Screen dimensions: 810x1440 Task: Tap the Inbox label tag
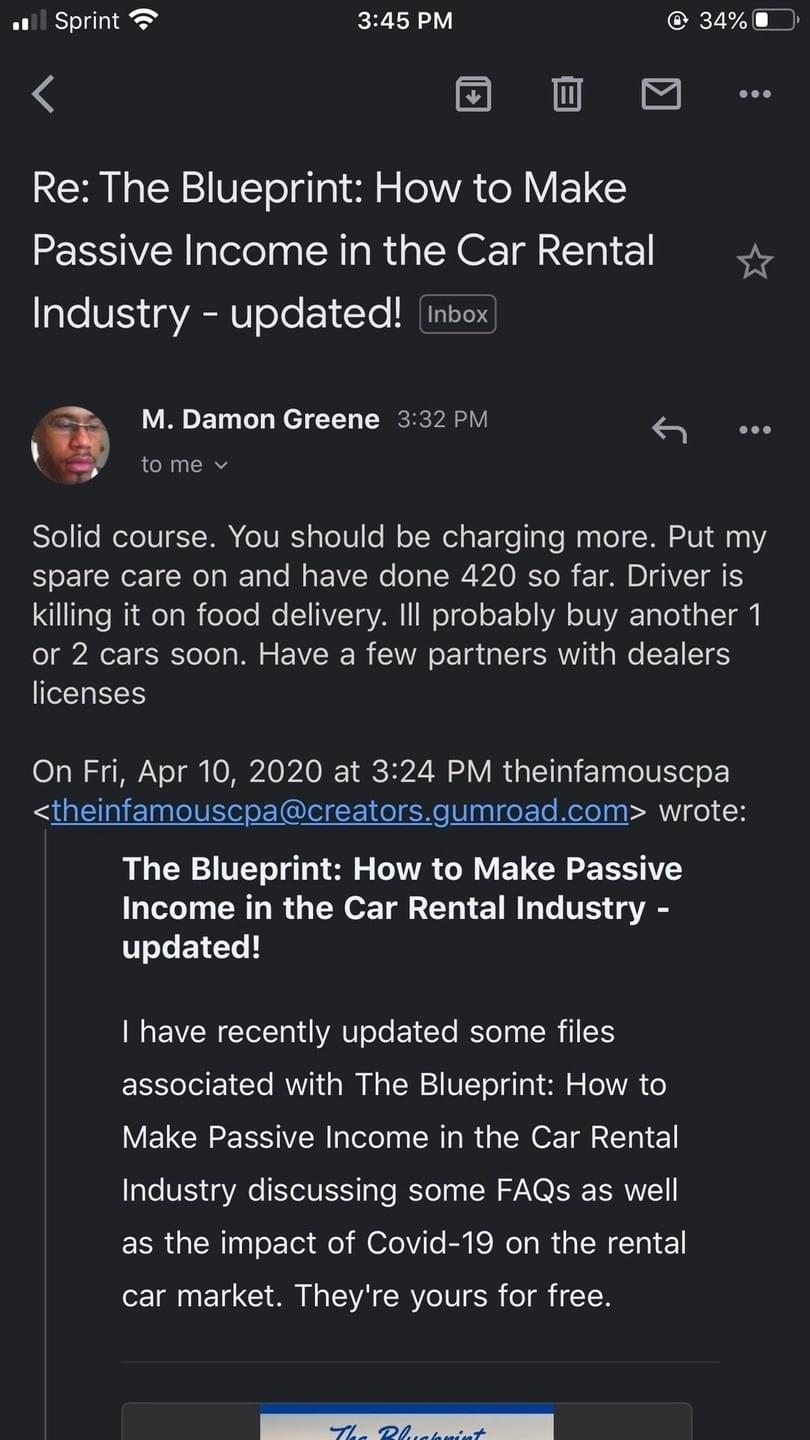coord(458,314)
